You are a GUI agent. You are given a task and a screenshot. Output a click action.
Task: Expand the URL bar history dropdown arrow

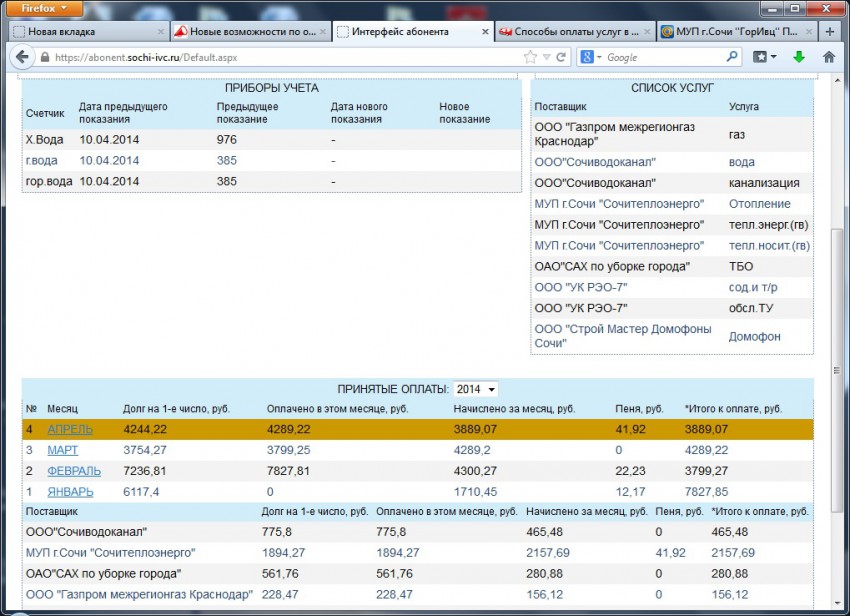(x=545, y=57)
